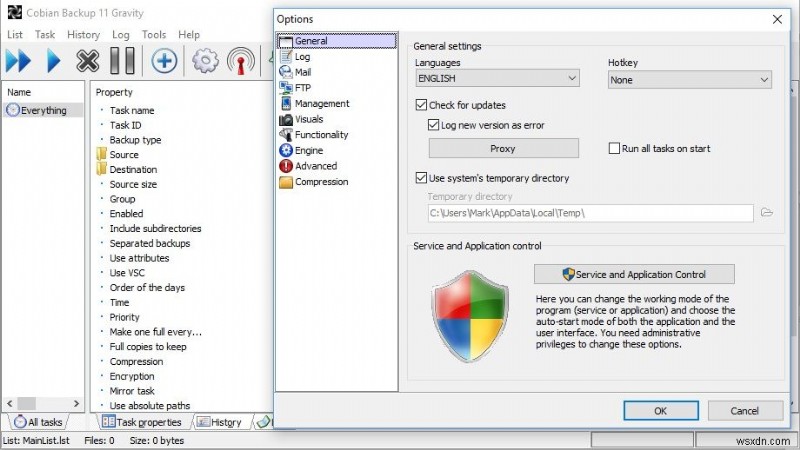This screenshot has height=450, width=800.
Task: Switch to Task properties tab
Action: [x=142, y=422]
